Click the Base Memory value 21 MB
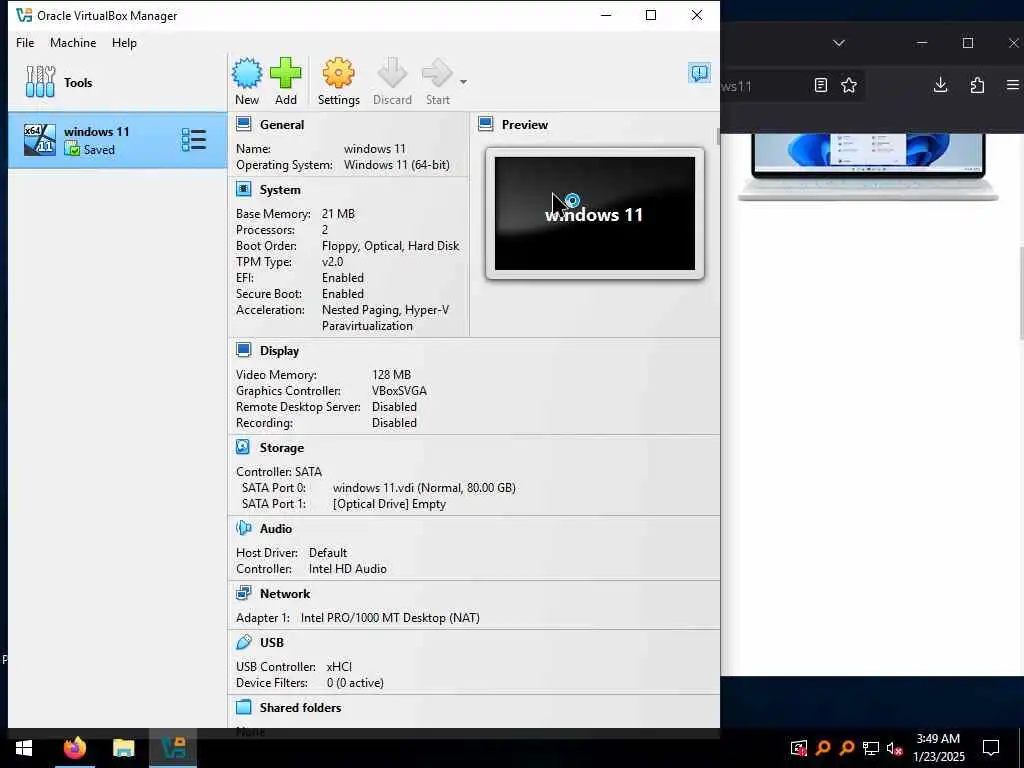1024x768 pixels. (x=338, y=214)
